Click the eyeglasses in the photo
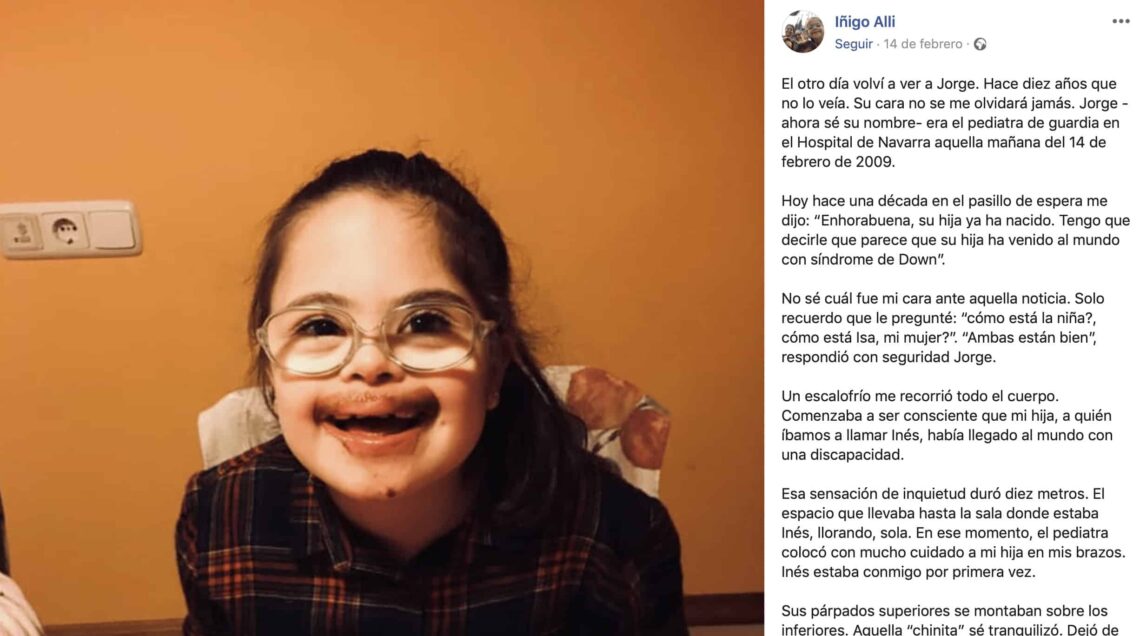 pos(375,338)
